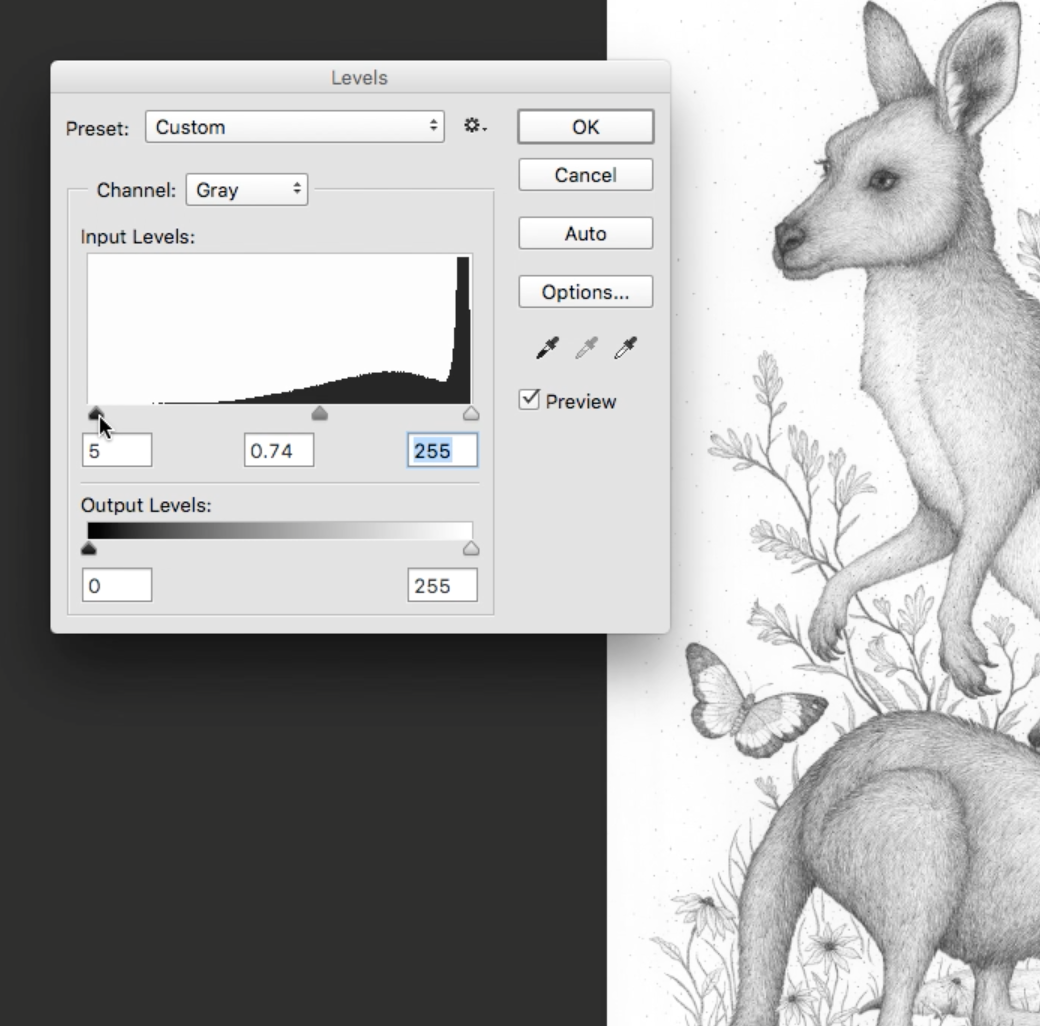Screen dimensions: 1040x1026
Task: Click the Levels dialog title bar
Action: tap(360, 77)
